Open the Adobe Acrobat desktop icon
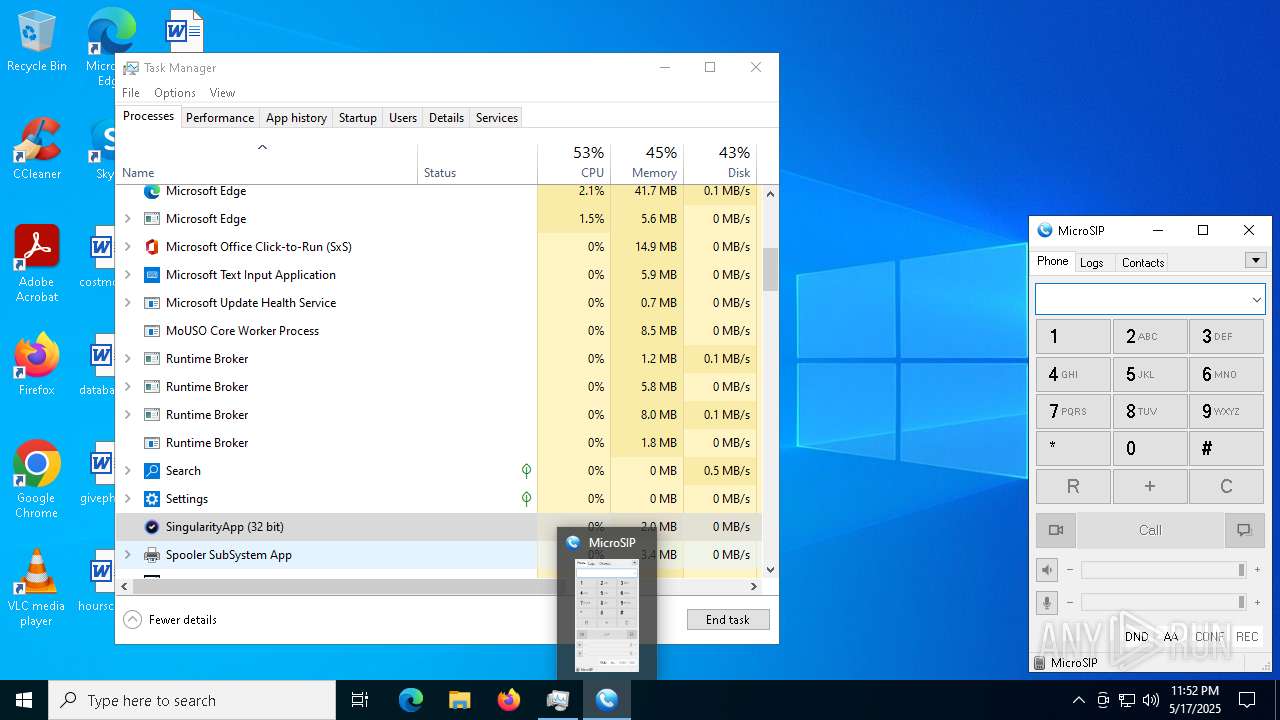 click(37, 264)
